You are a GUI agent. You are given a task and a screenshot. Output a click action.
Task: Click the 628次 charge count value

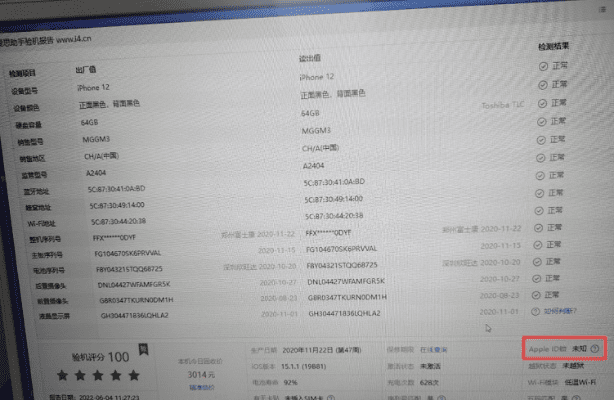[x=429, y=383]
